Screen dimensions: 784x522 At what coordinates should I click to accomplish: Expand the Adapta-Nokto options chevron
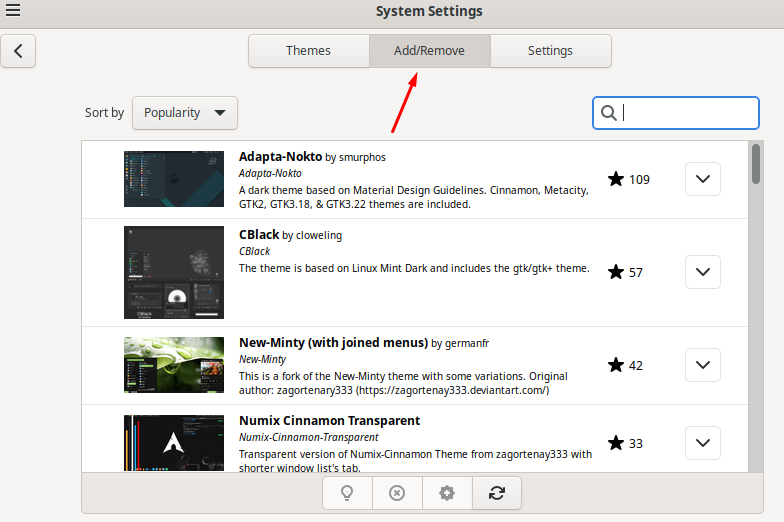[702, 179]
